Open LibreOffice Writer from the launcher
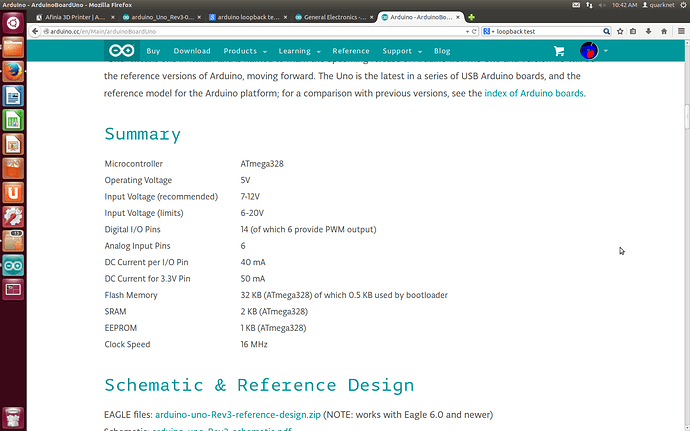Screen dimensions: 690x431 [13, 96]
